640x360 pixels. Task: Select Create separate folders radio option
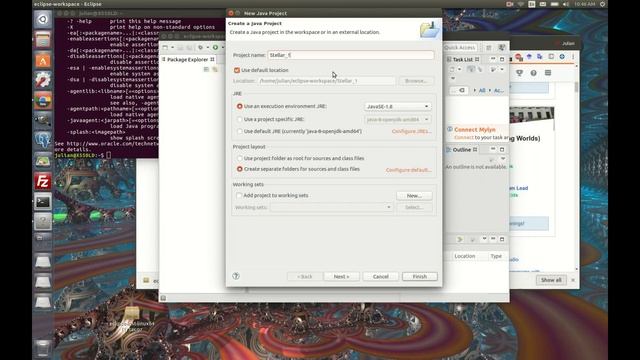pos(240,169)
